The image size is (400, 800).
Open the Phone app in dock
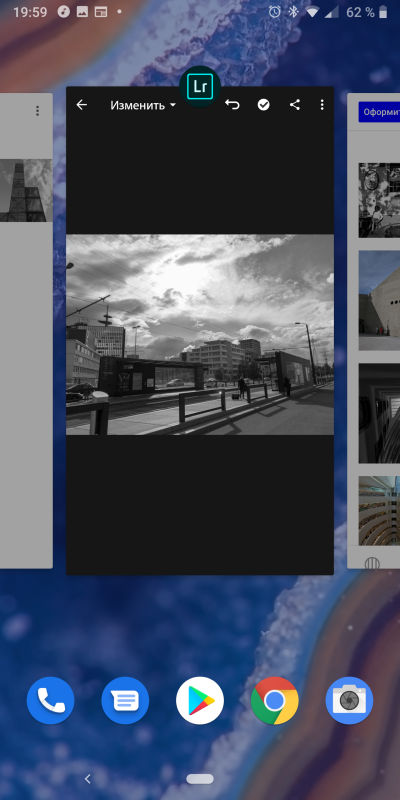[51, 701]
